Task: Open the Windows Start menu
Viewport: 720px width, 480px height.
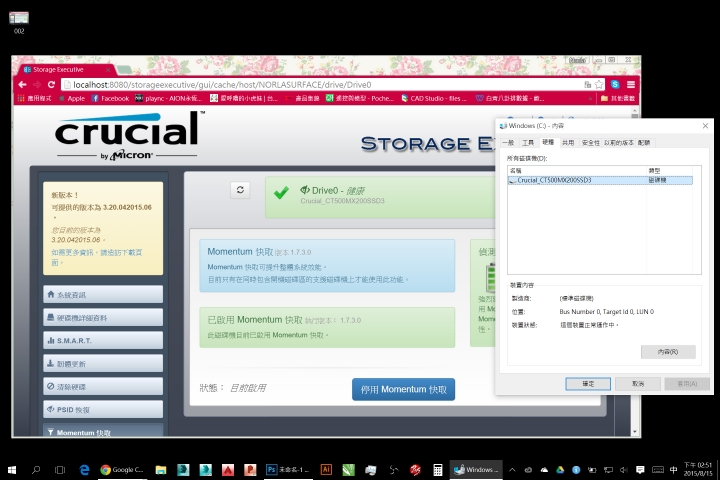Action: tap(12, 469)
